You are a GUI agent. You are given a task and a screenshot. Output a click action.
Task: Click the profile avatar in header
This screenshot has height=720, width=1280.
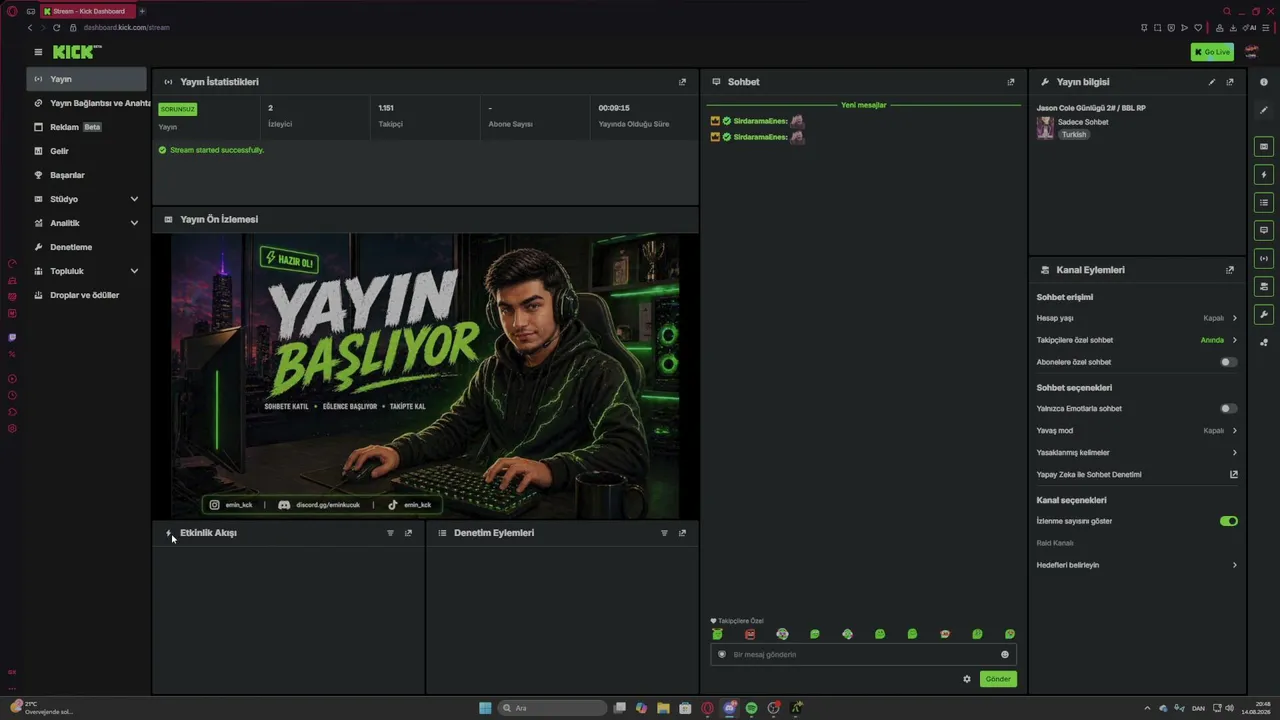(1252, 52)
